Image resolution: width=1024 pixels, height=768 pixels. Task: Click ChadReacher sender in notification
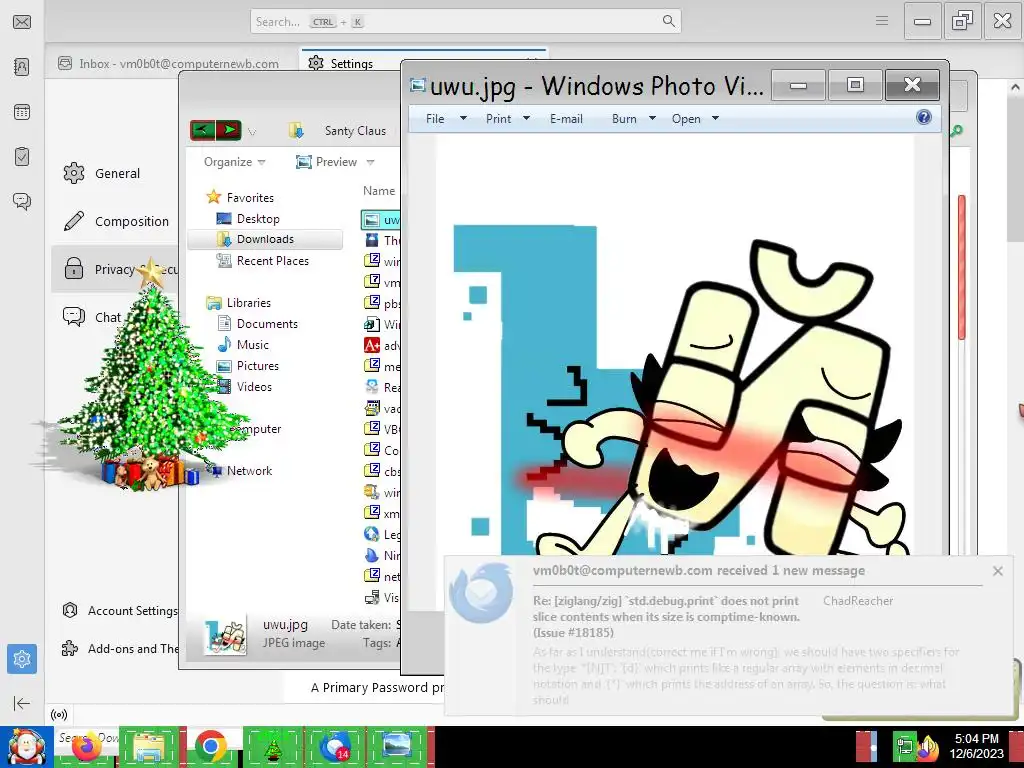pos(858,601)
